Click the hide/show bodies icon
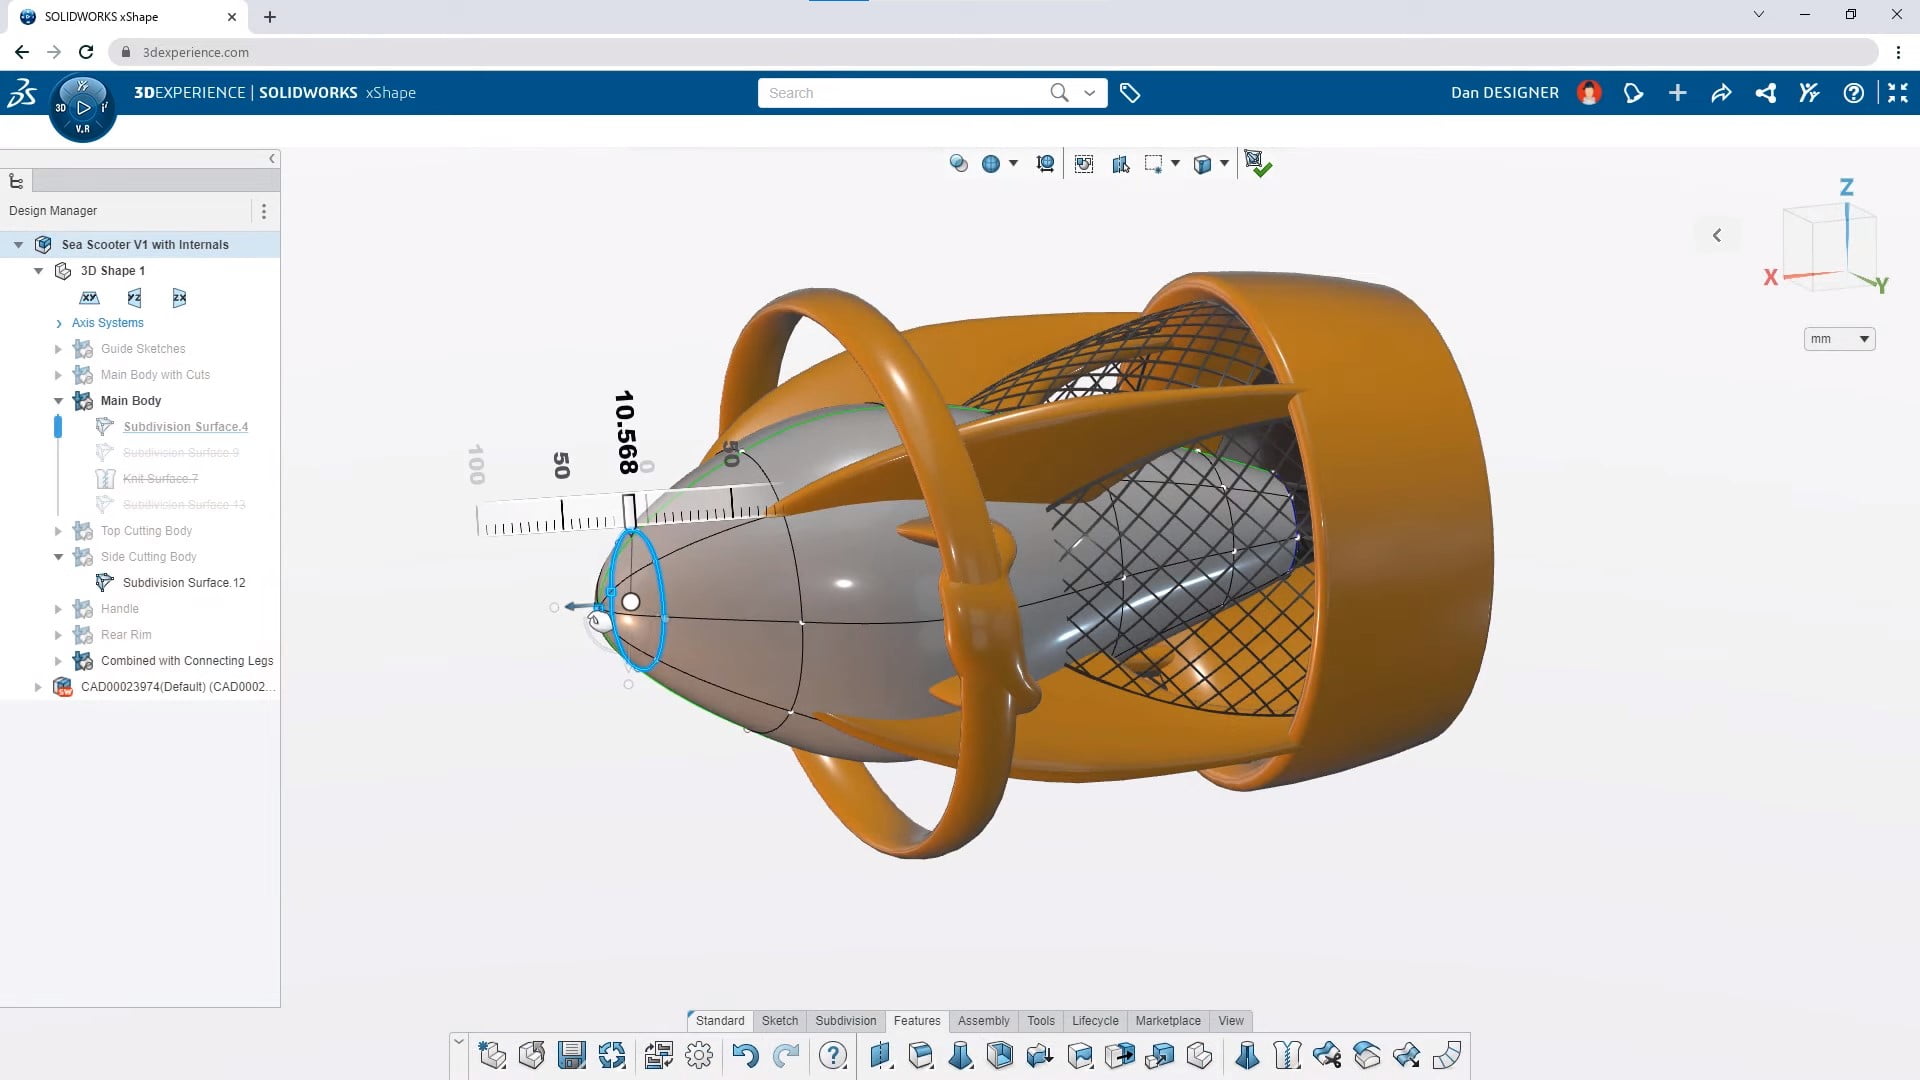This screenshot has height=1080, width=1920. 960,162
